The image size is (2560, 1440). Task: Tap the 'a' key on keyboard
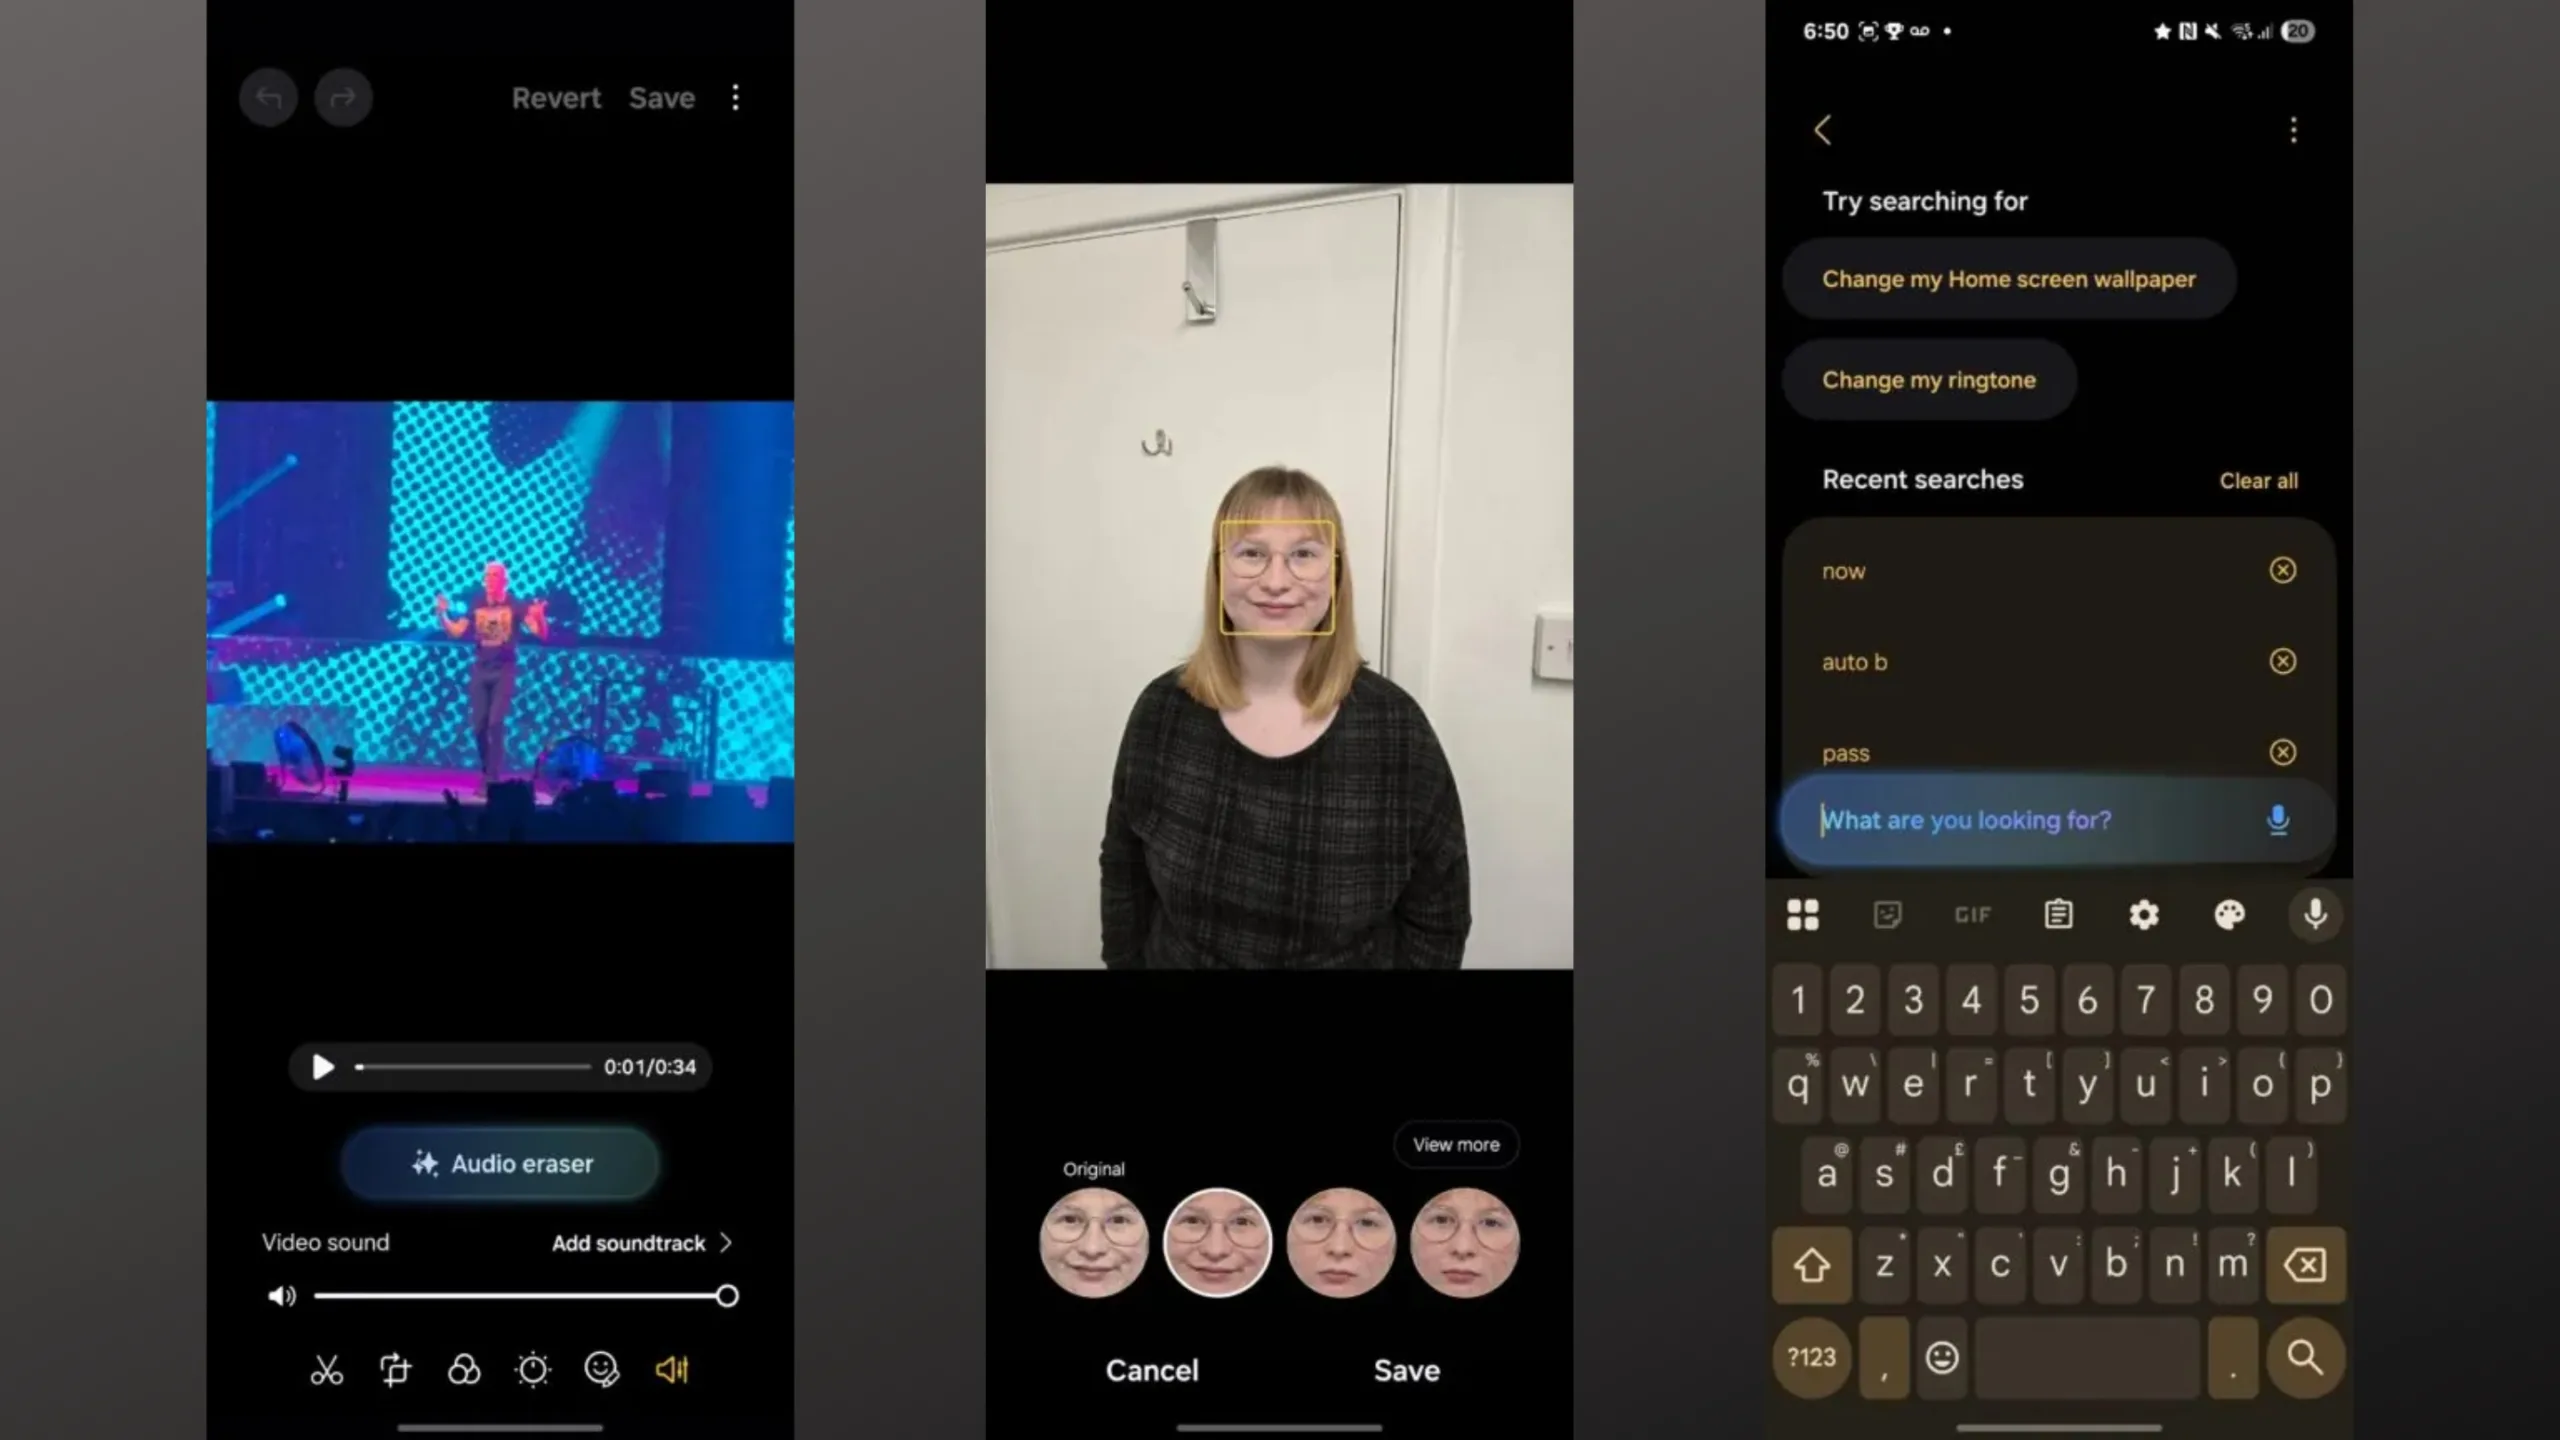click(x=1826, y=1174)
